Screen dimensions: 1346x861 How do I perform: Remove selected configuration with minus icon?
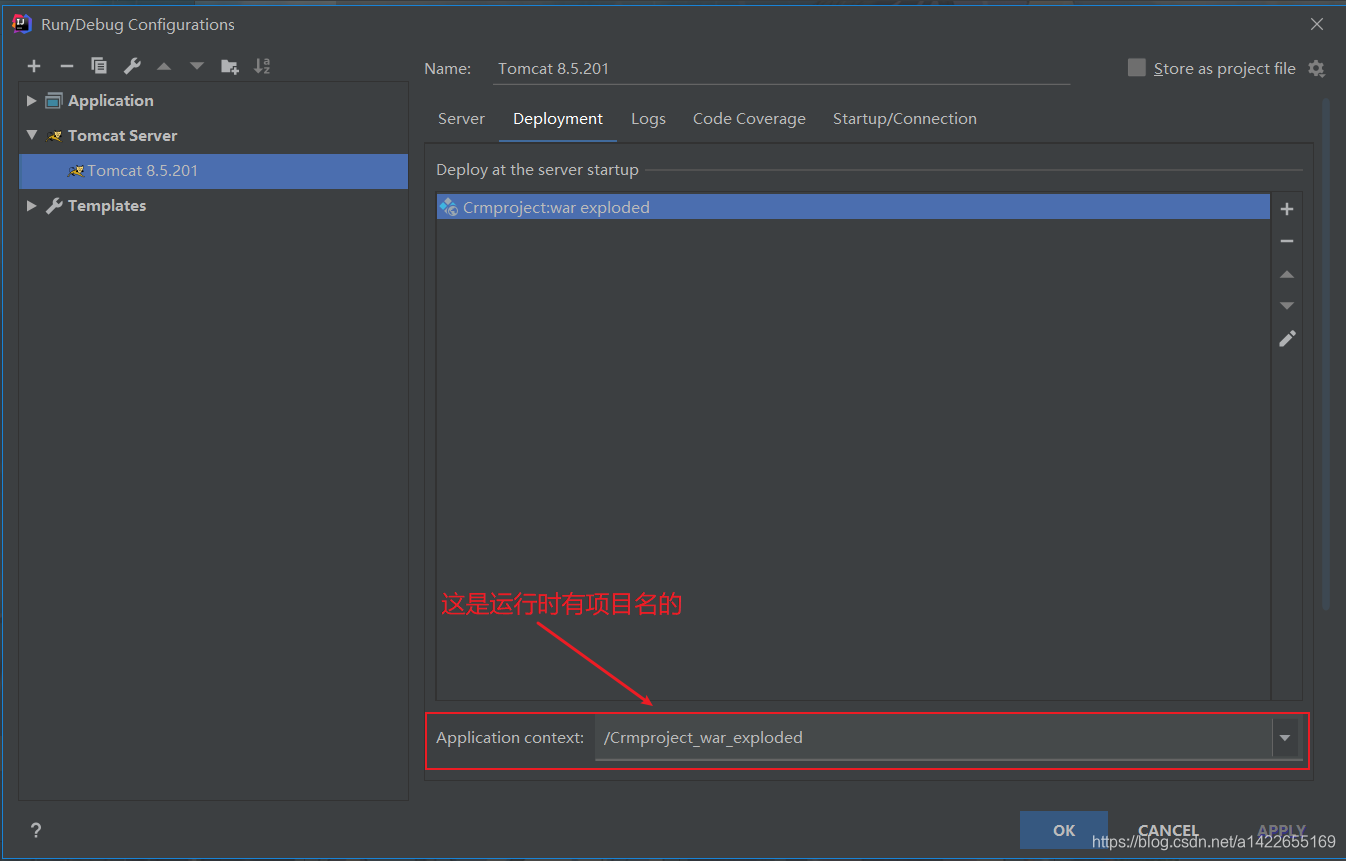[x=67, y=66]
